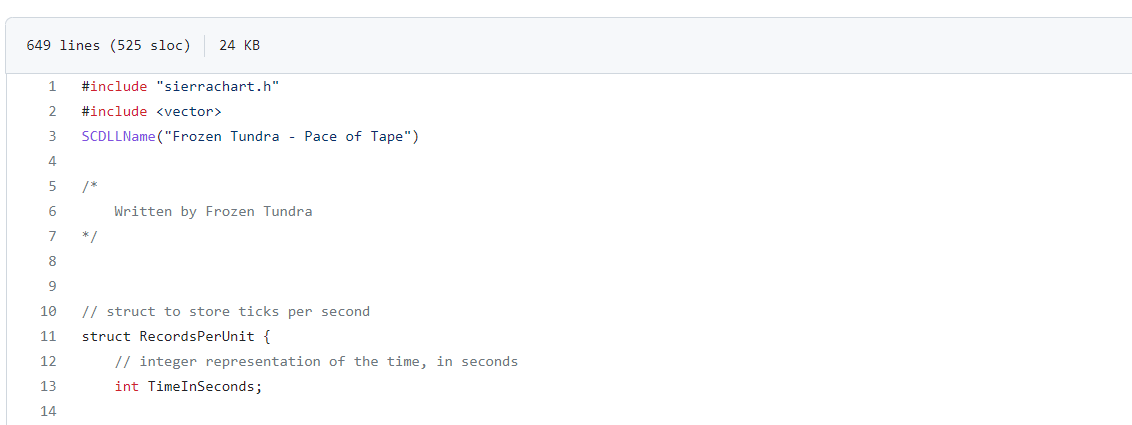Click line number 14
The image size is (1132, 425).
[x=48, y=411]
